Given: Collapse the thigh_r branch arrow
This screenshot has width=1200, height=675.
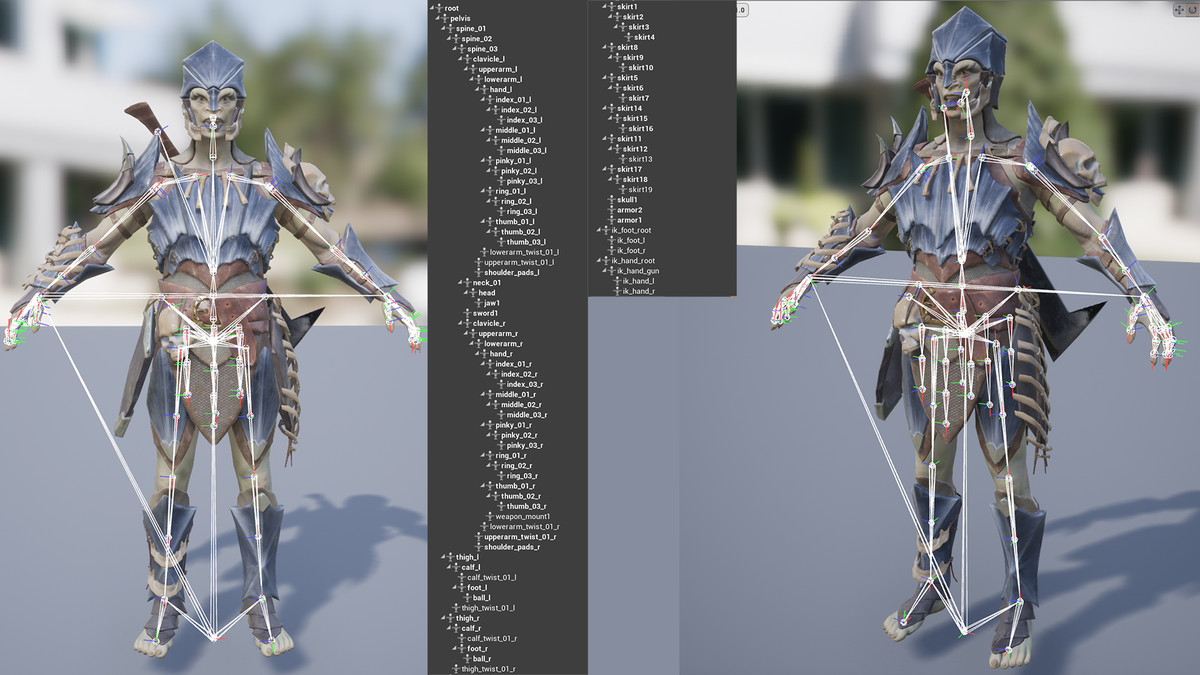Looking at the screenshot, I should pos(445,618).
